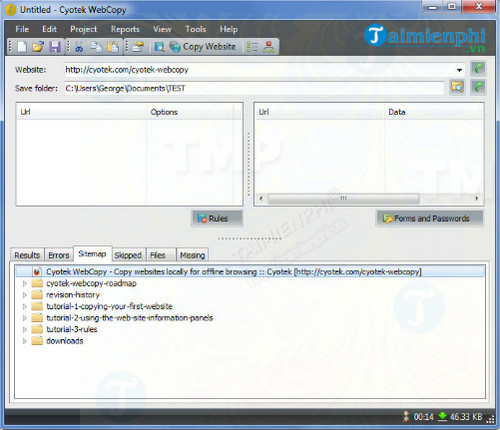Viewport: 500px width, 430px height.
Task: Click the green list report icon
Action: point(252,47)
